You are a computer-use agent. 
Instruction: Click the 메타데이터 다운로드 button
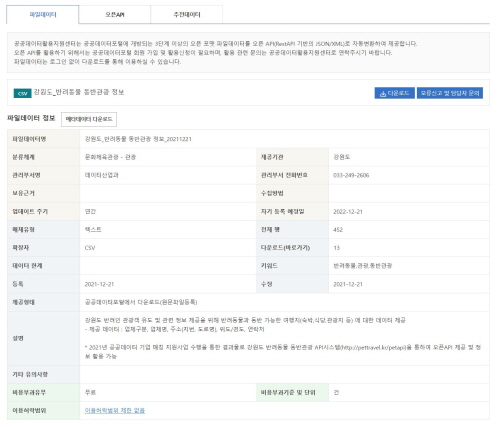tap(89, 119)
